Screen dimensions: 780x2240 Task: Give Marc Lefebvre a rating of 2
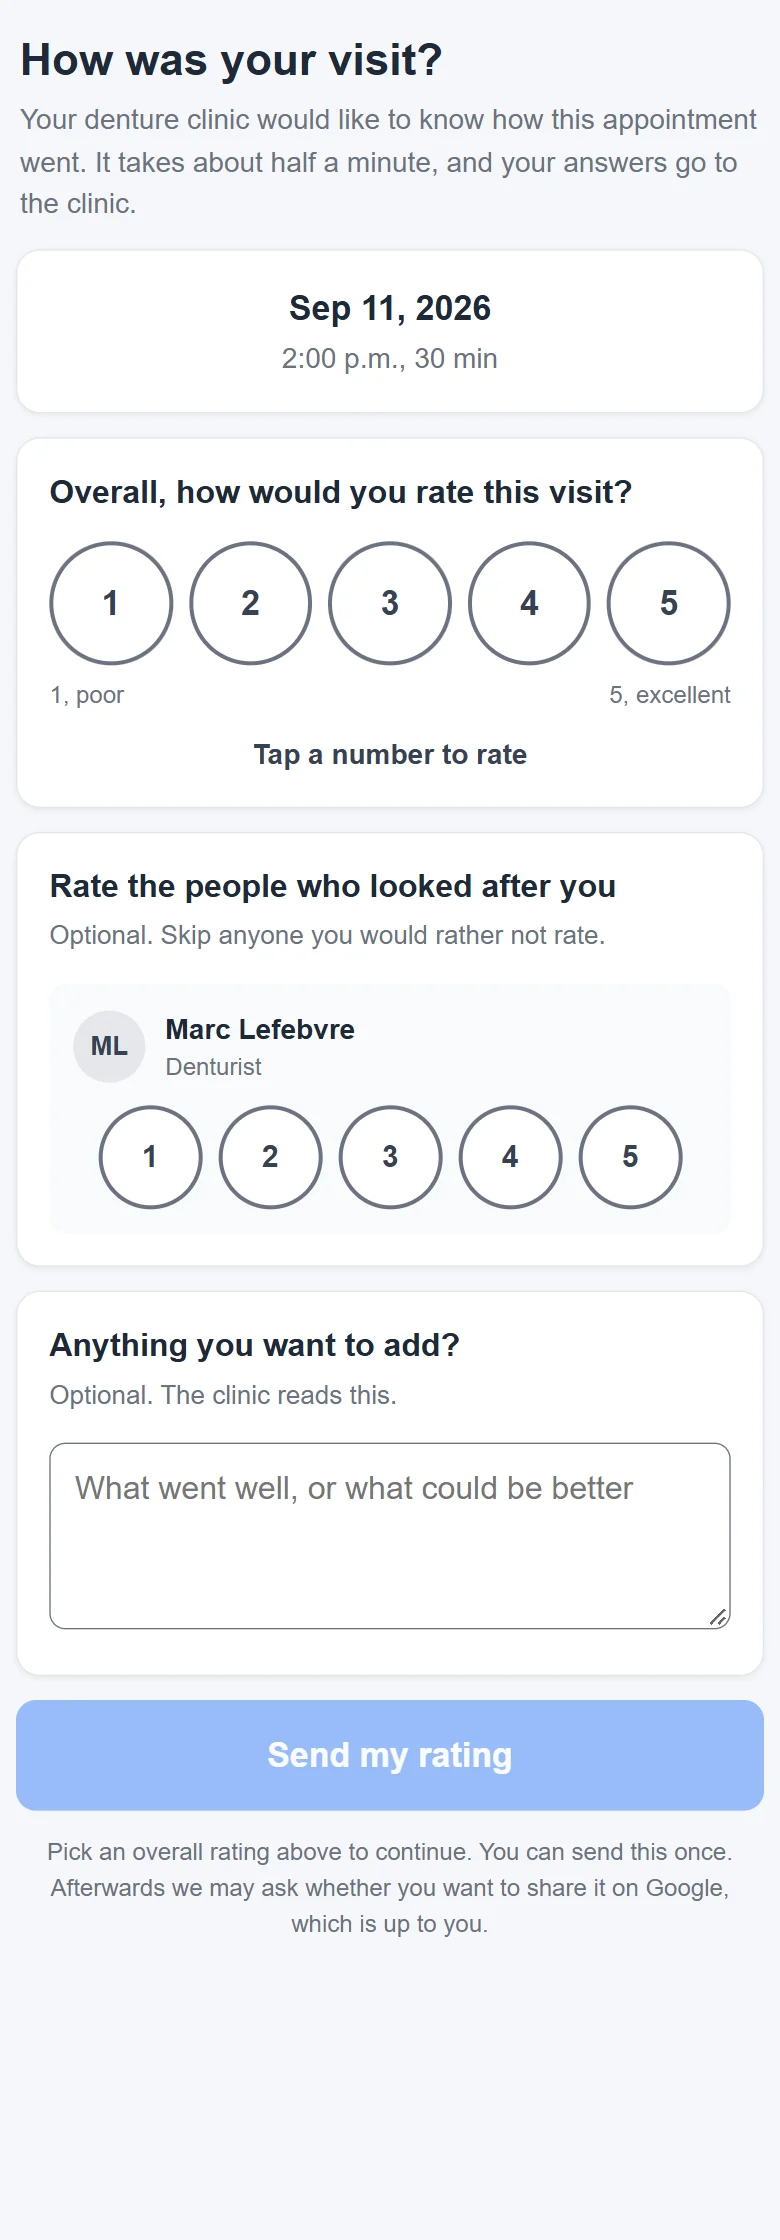click(x=270, y=1157)
